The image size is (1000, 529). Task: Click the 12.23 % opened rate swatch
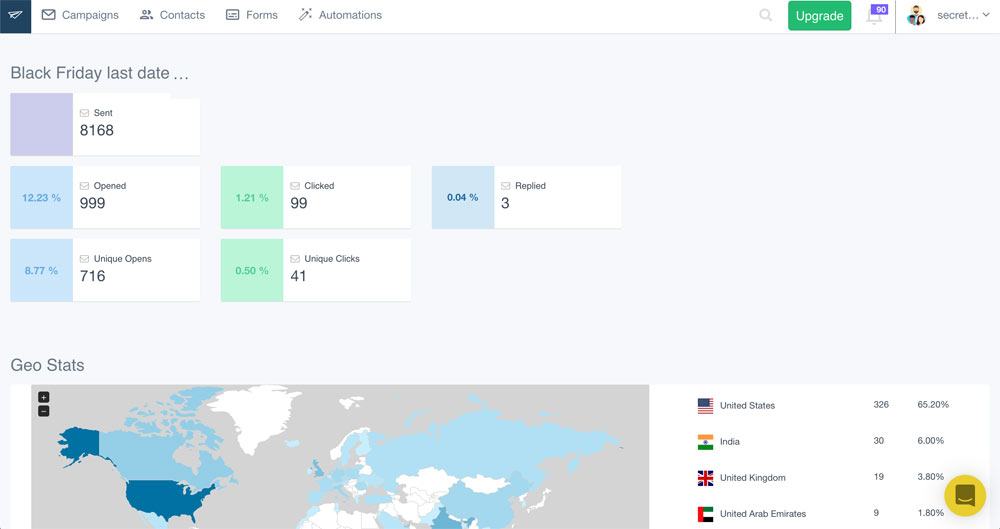pos(41,198)
